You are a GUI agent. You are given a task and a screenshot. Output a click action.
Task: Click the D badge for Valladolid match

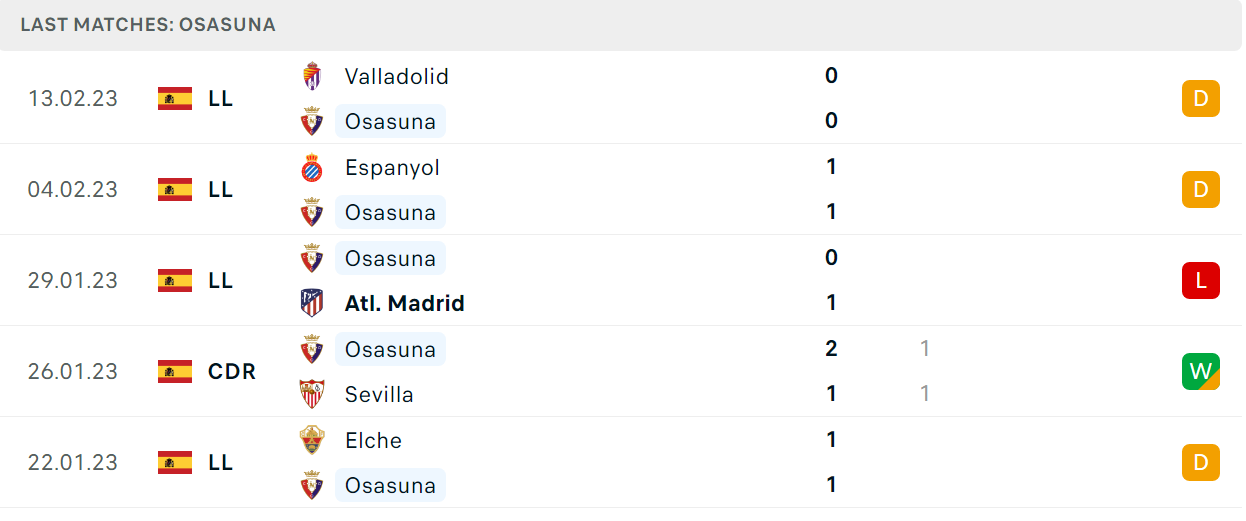(1201, 99)
